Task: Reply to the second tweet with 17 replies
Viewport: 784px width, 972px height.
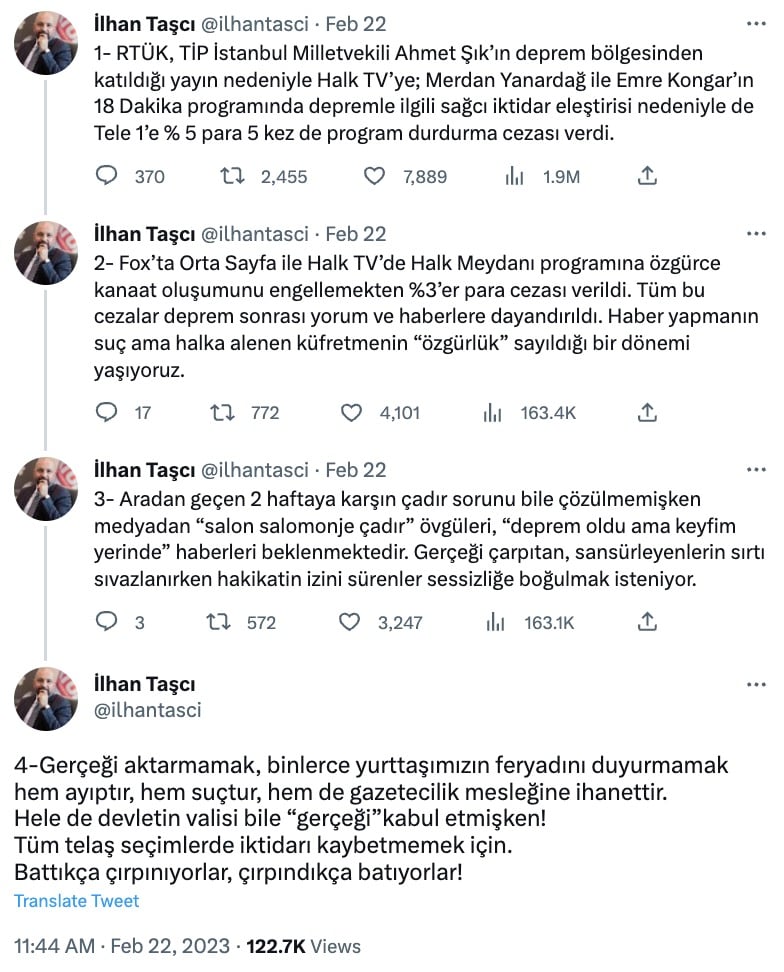Action: pyautogui.click(x=107, y=412)
